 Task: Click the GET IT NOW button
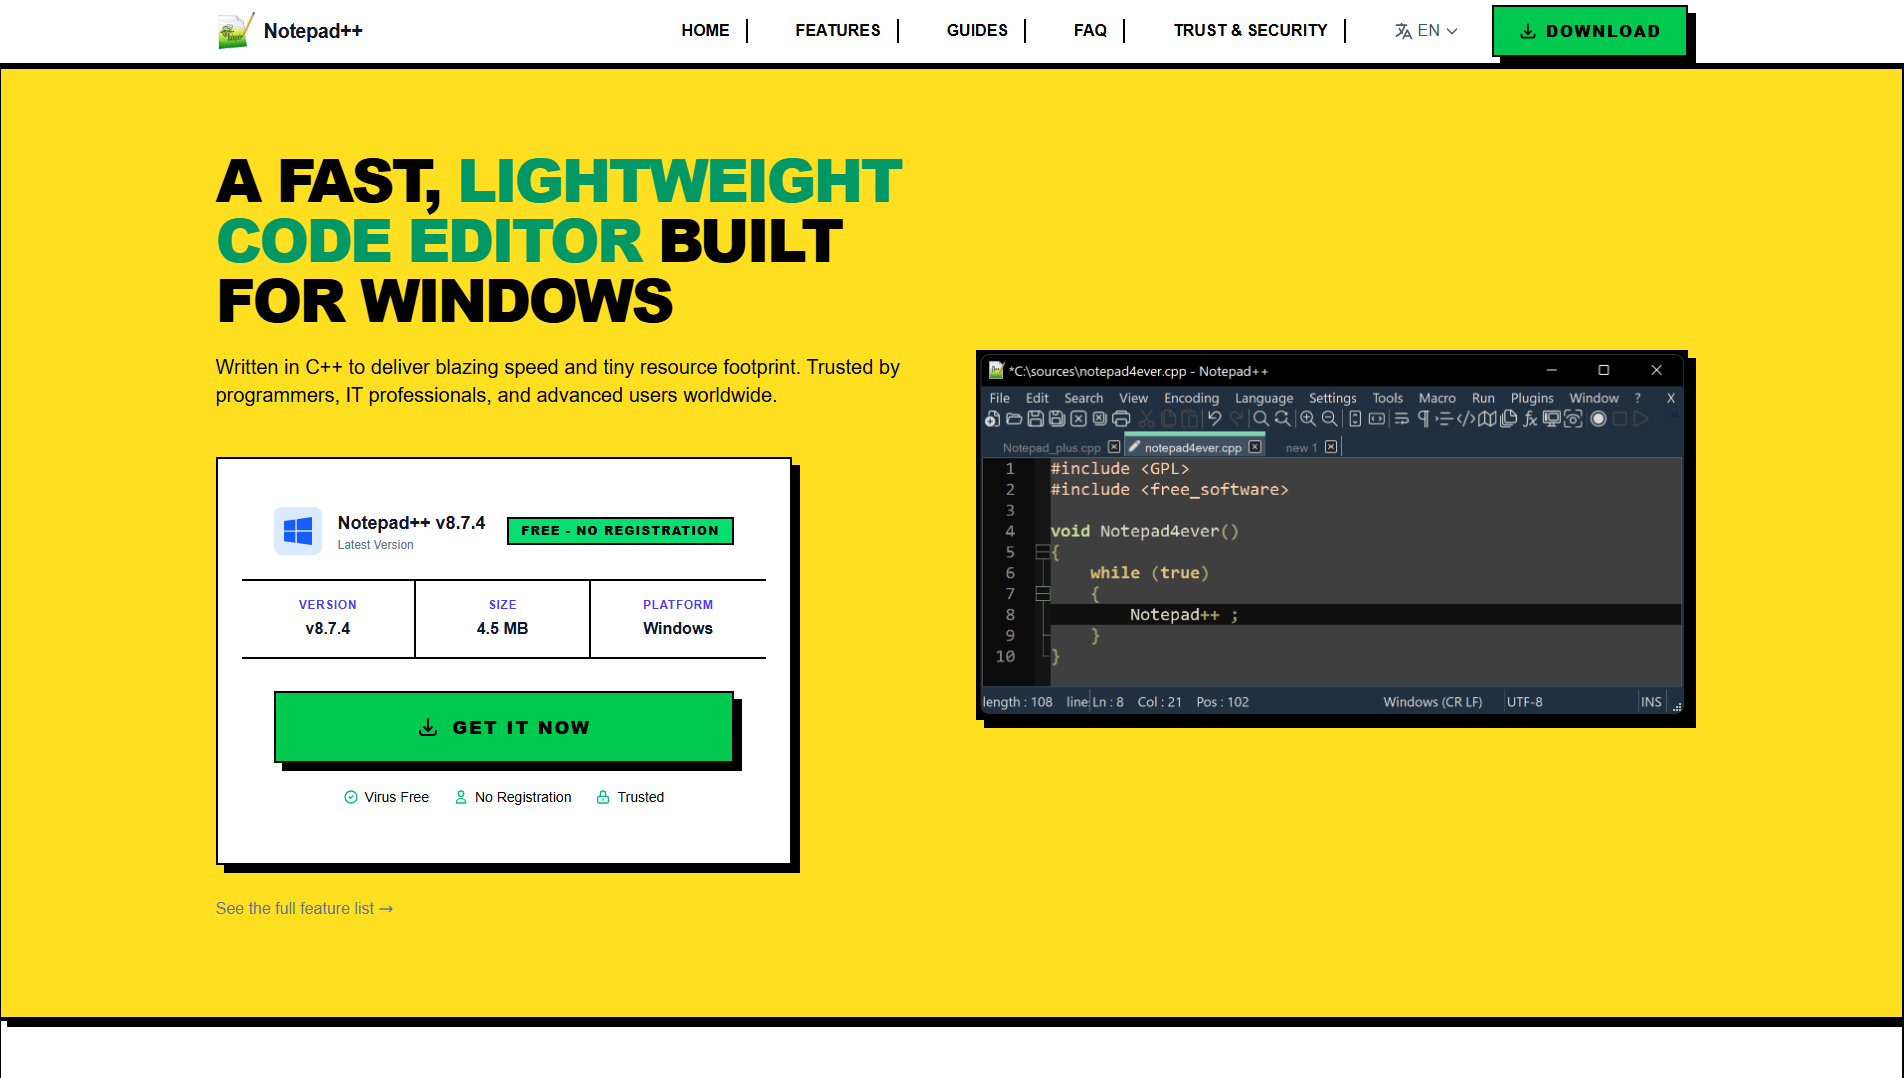click(x=504, y=727)
